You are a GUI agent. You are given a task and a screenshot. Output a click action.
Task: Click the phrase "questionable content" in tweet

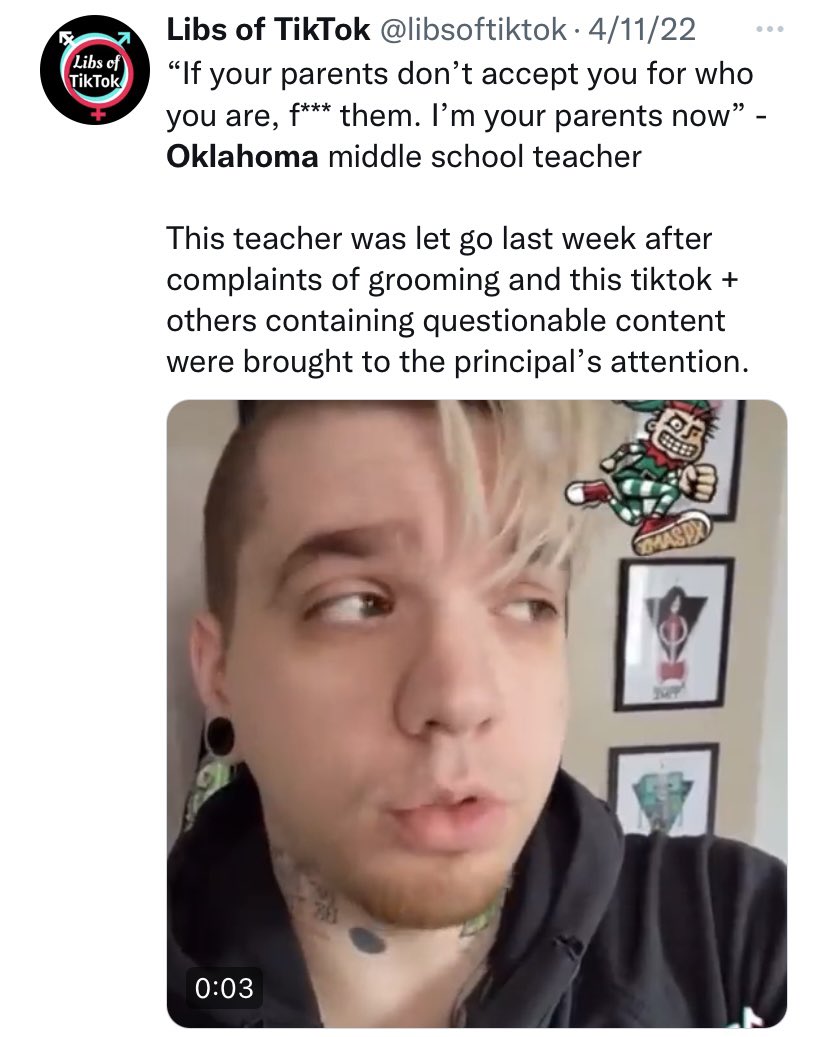[x=574, y=321]
